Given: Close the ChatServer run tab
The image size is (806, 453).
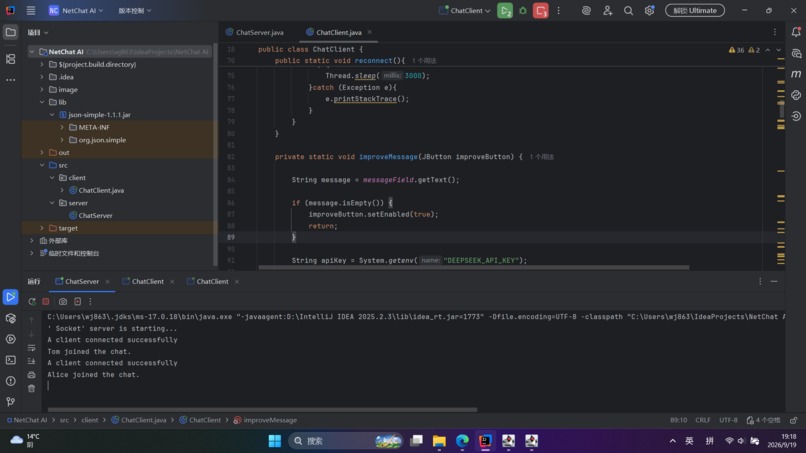Looking at the screenshot, I should 107,281.
